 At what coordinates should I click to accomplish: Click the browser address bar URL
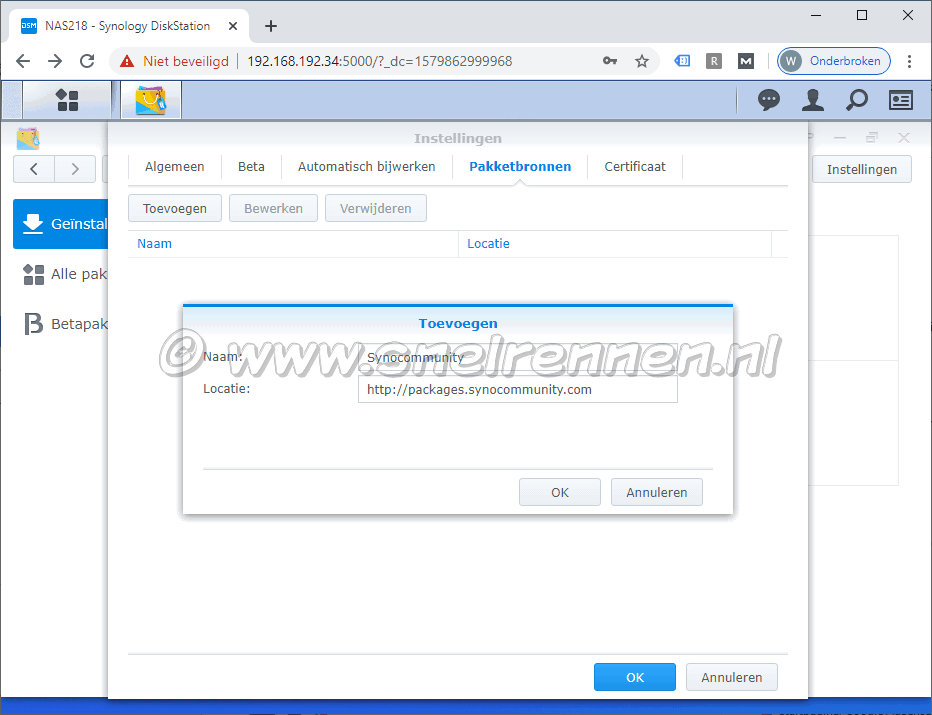pos(380,61)
